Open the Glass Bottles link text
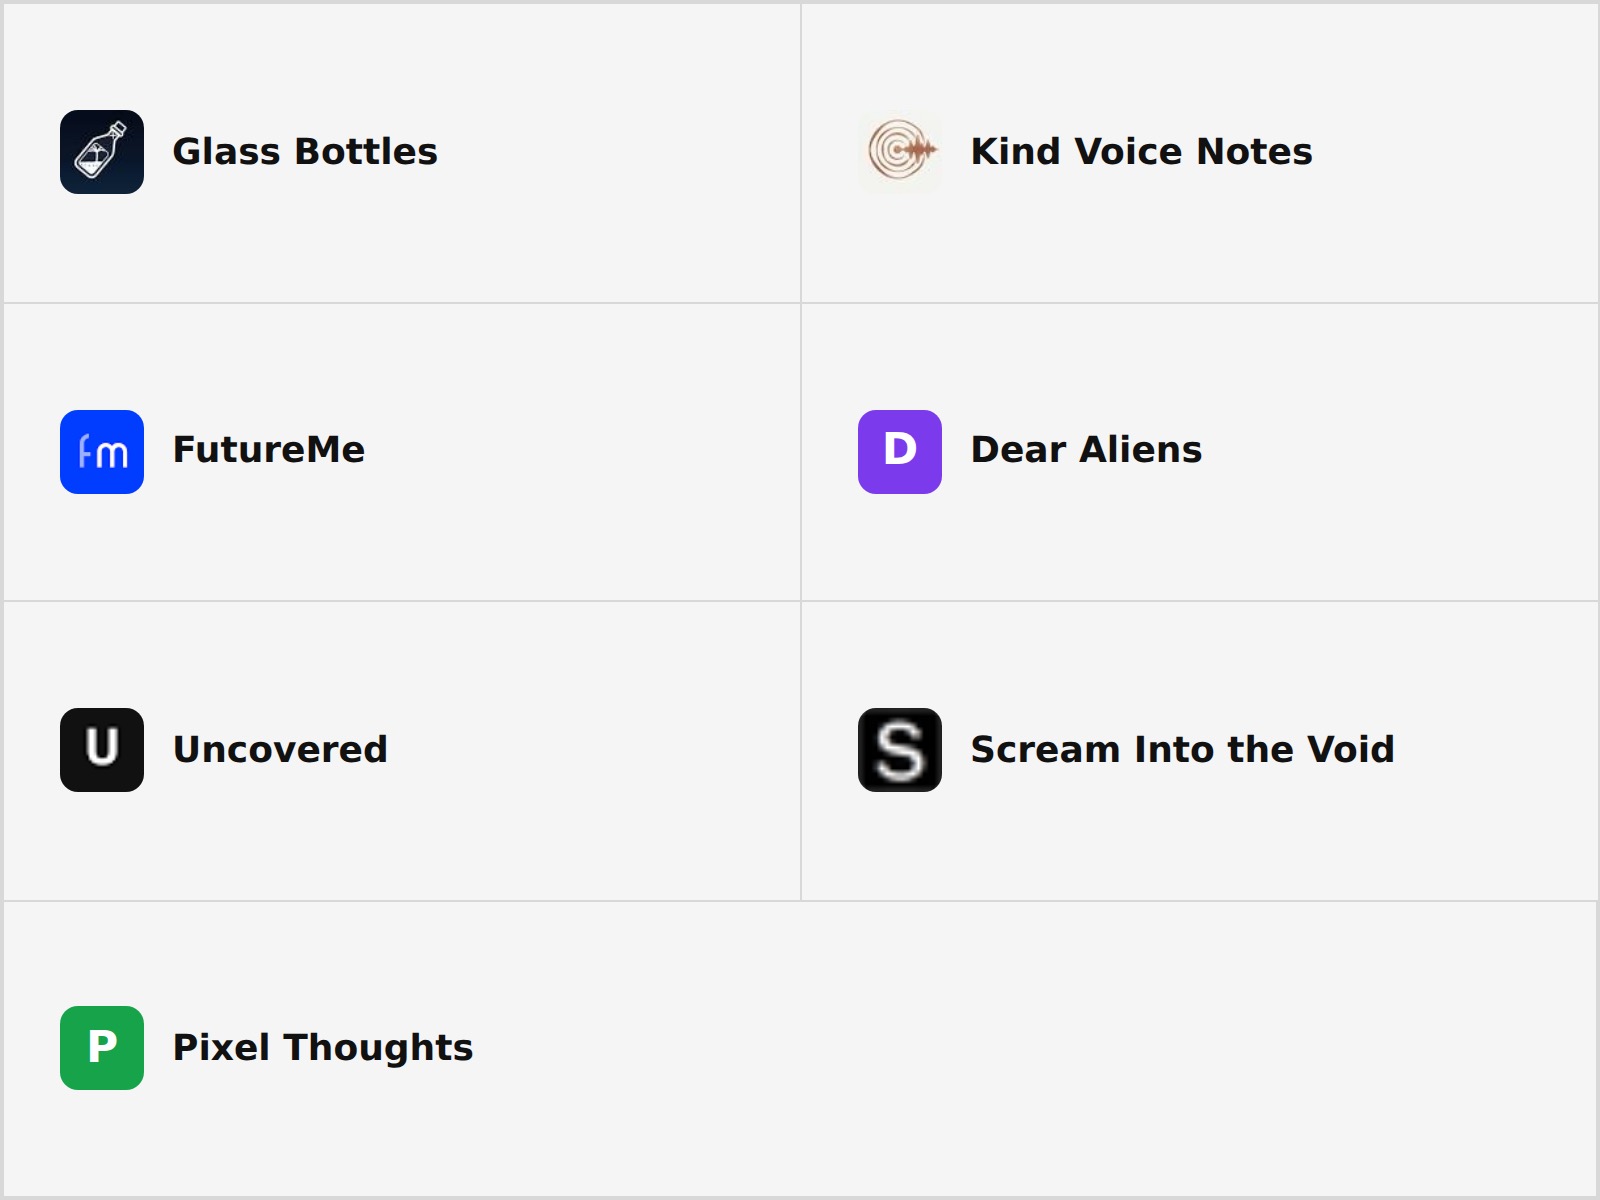Image resolution: width=1600 pixels, height=1200 pixels. (305, 152)
